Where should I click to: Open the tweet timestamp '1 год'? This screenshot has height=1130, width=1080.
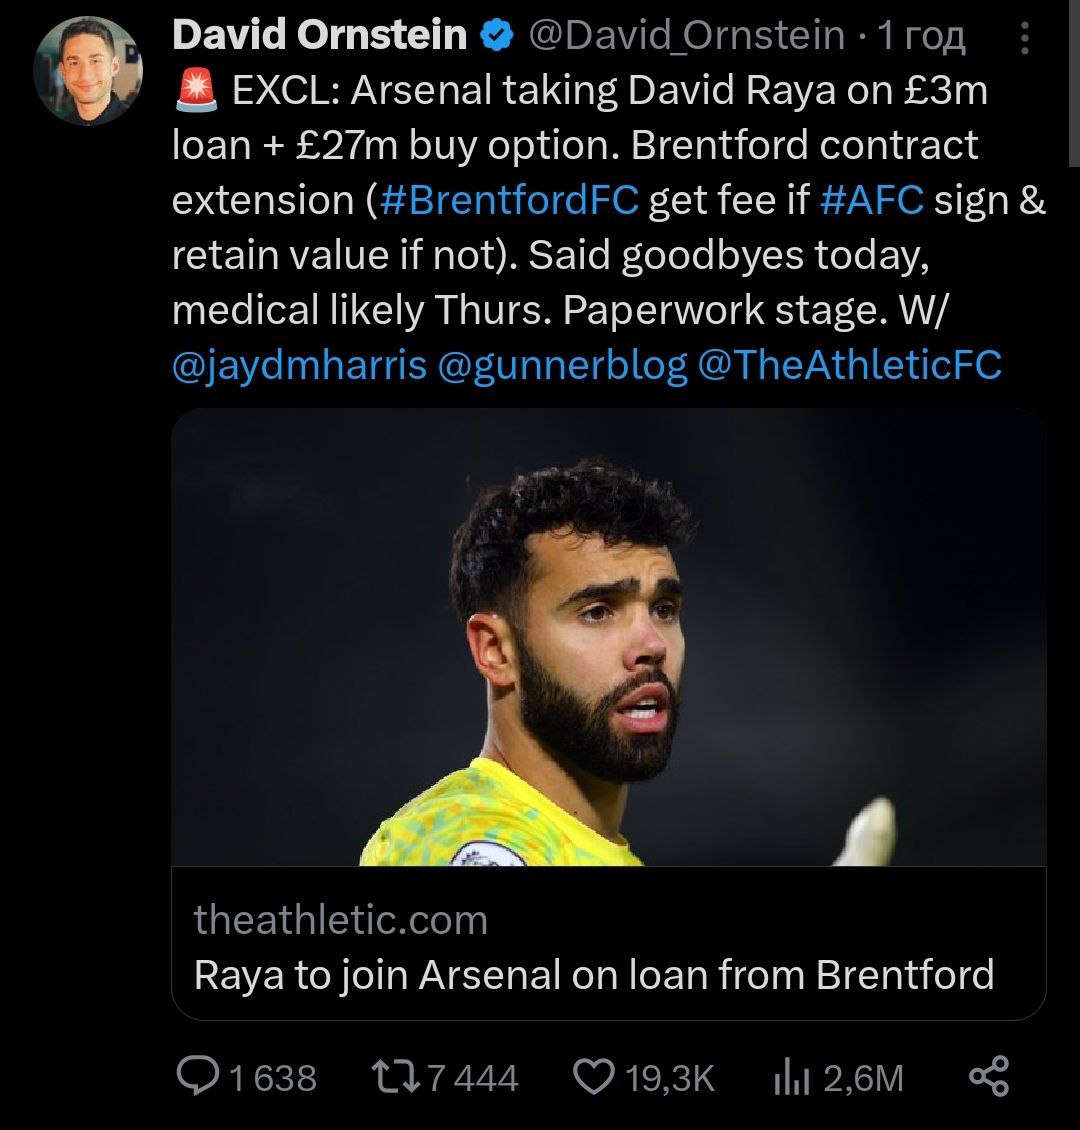(x=921, y=36)
